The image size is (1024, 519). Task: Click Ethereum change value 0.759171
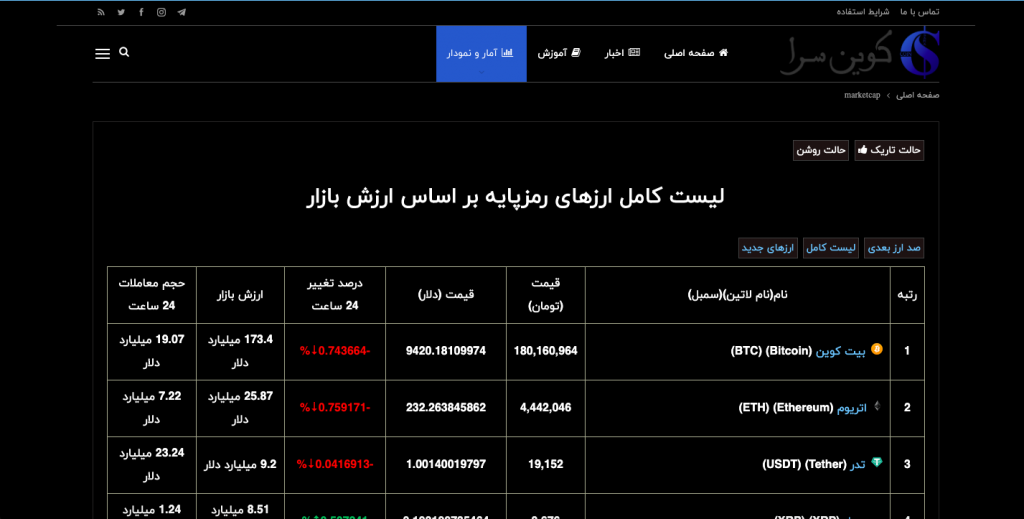pyautogui.click(x=335, y=408)
